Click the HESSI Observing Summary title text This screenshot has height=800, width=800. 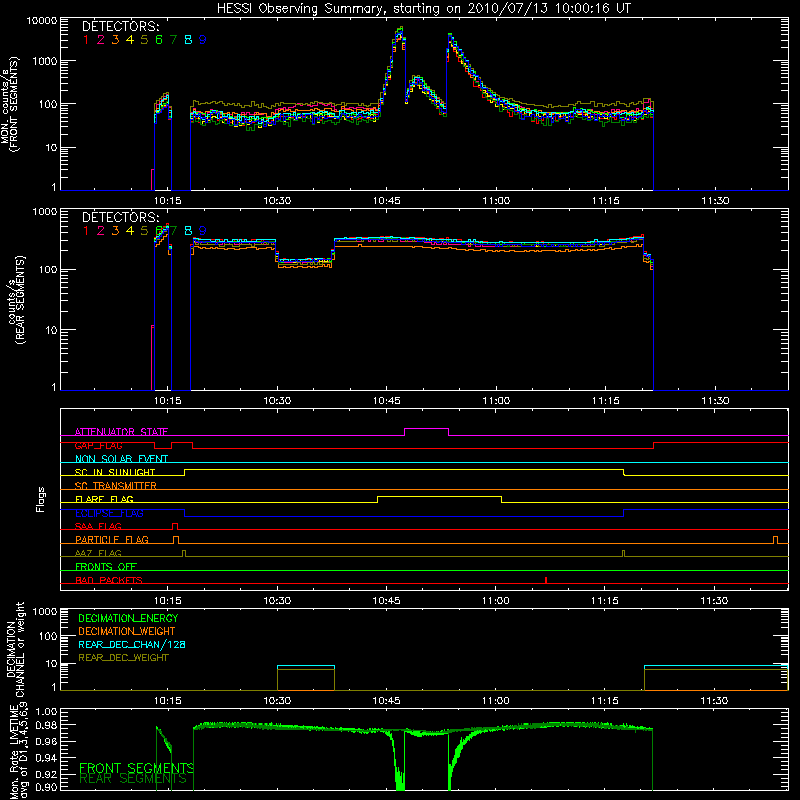point(423,9)
